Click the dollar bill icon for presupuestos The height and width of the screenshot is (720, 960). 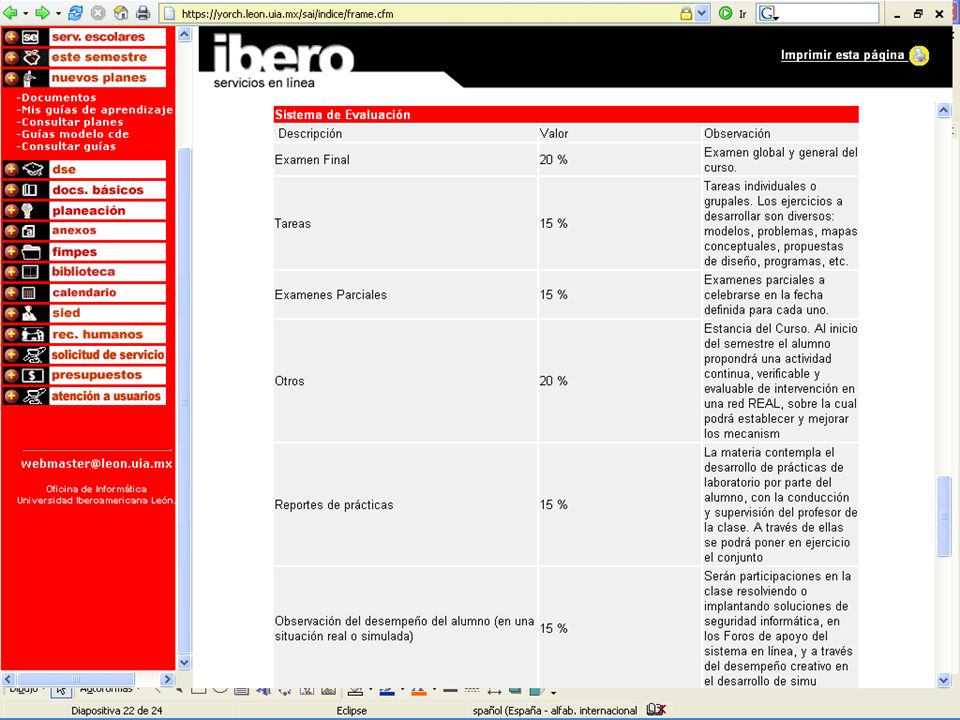coord(32,375)
